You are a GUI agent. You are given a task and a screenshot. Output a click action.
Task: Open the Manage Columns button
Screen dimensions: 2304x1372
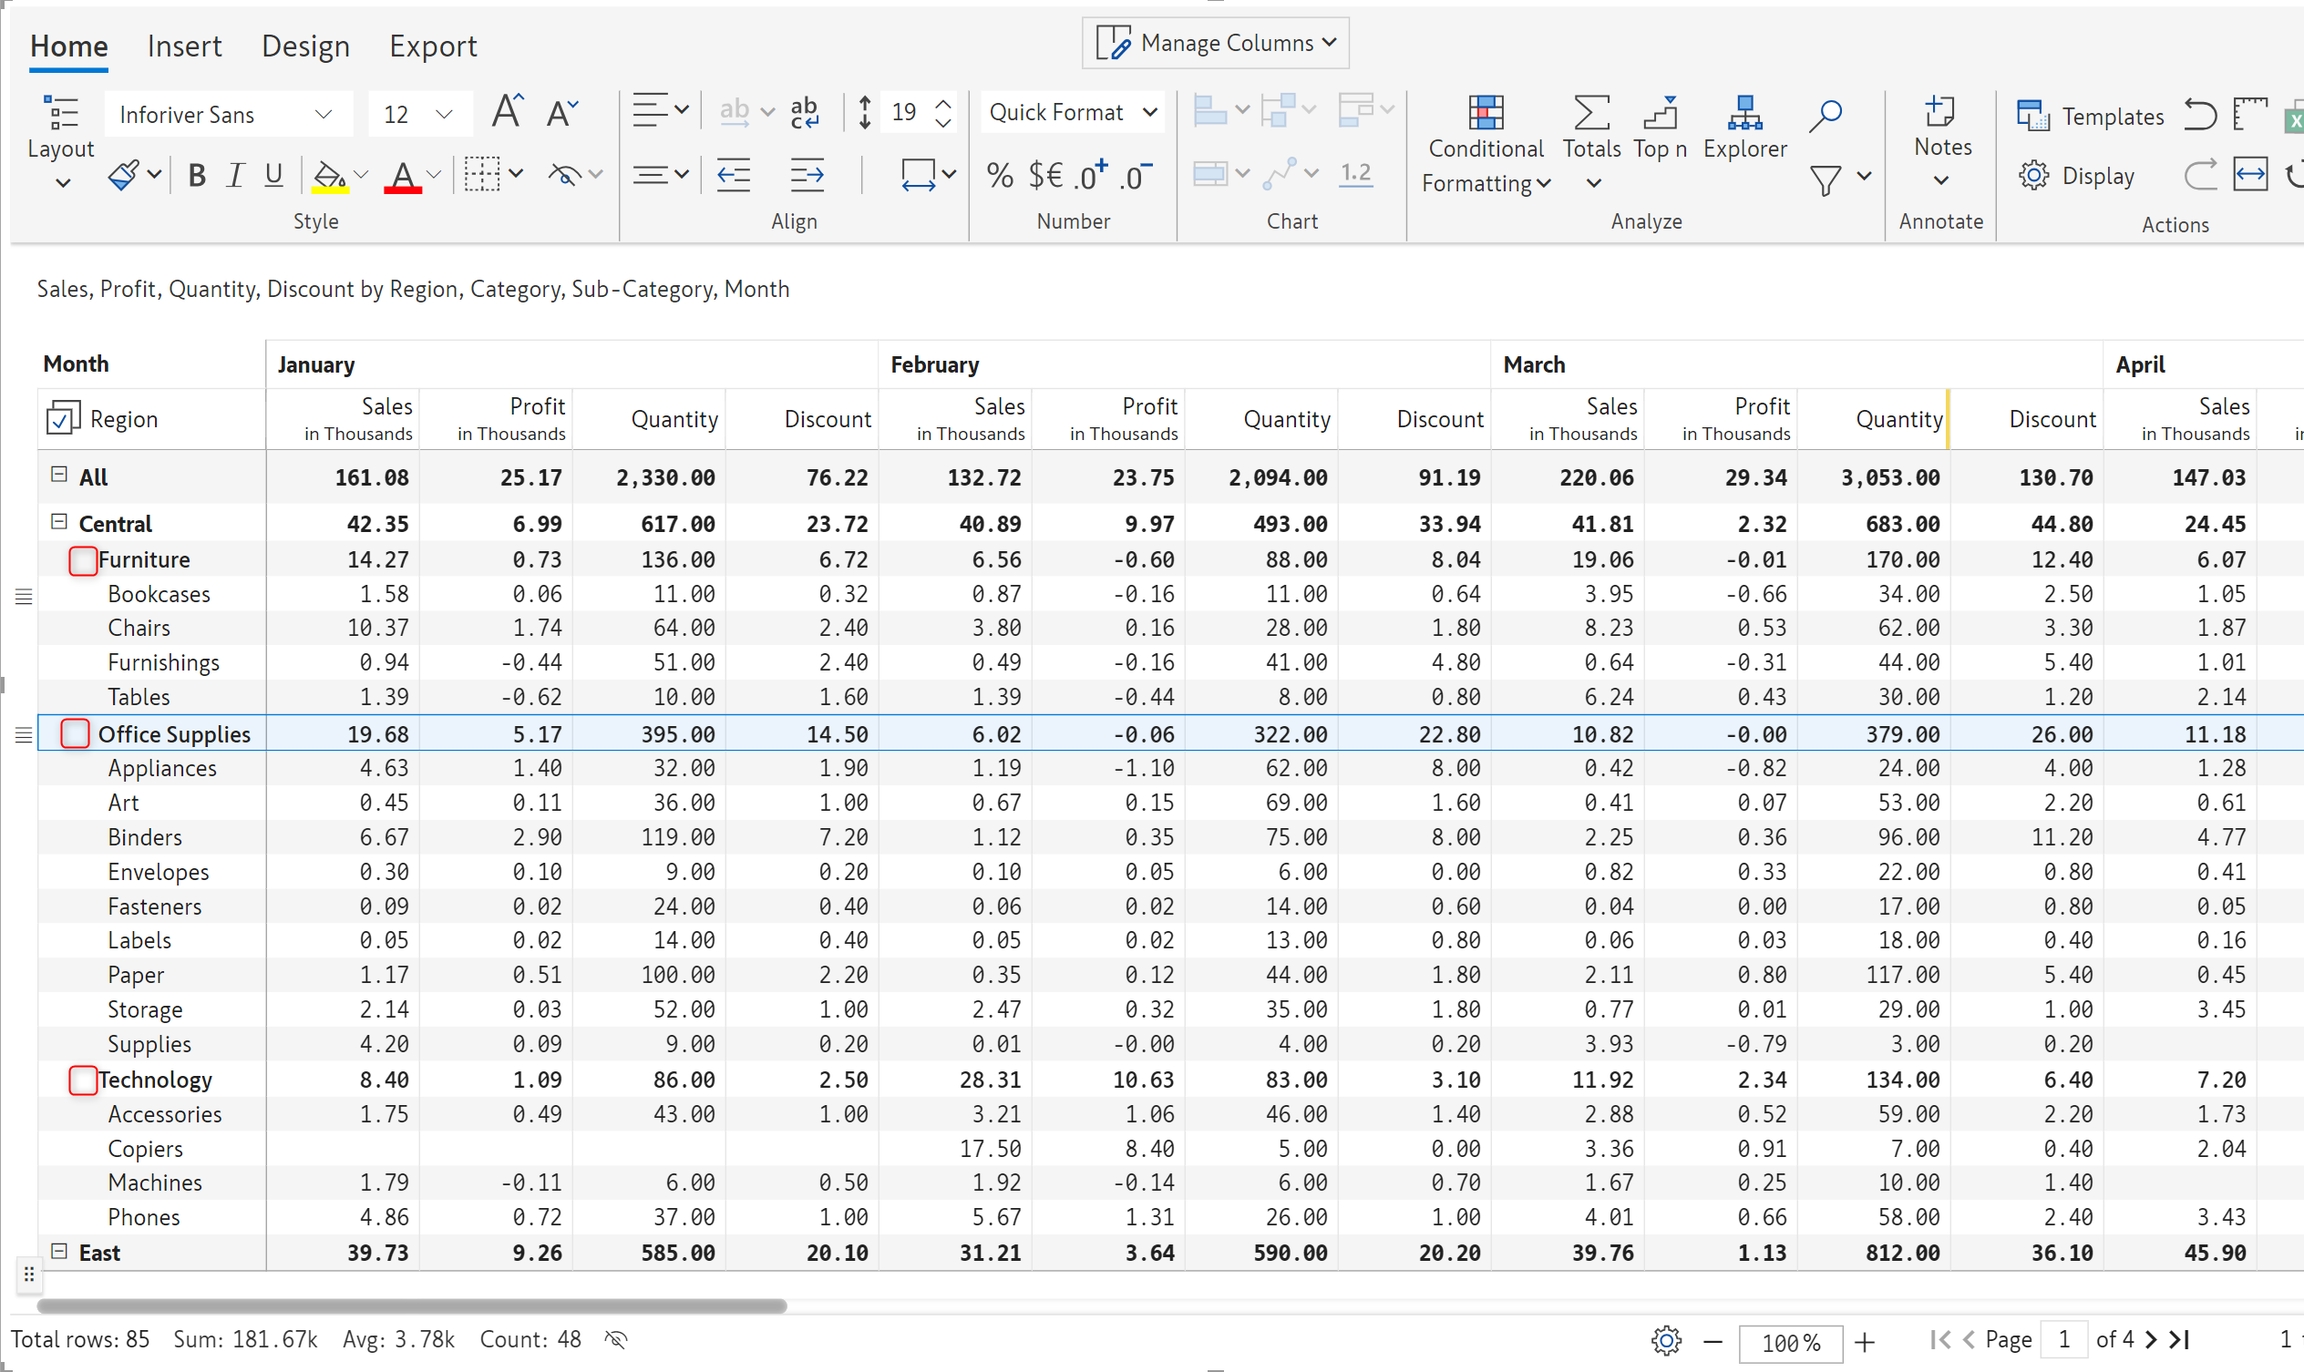pos(1216,43)
